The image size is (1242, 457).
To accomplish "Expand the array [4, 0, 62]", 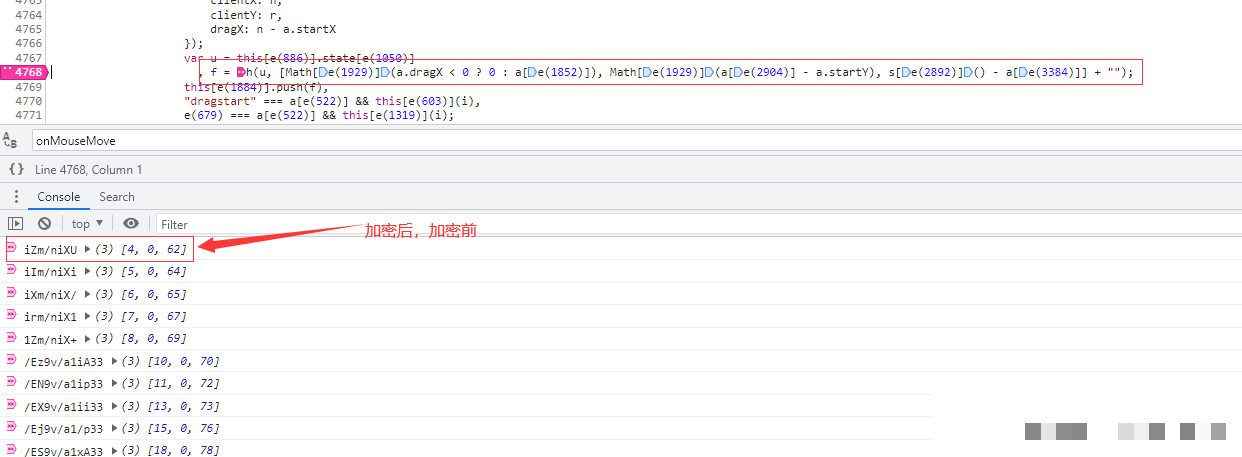I will 87,249.
